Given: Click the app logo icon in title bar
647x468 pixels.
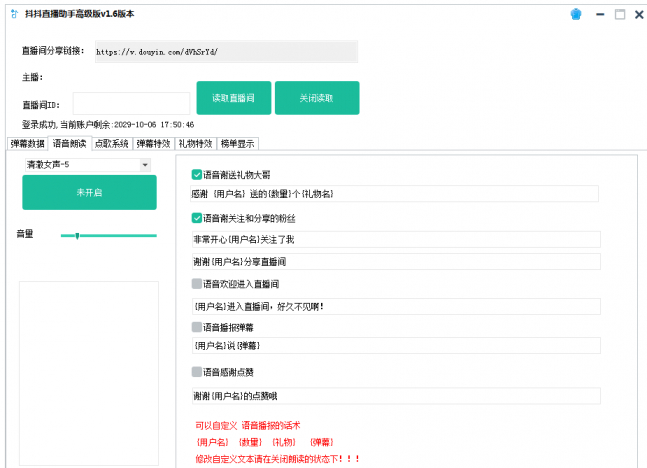Looking at the screenshot, I should (x=14, y=14).
